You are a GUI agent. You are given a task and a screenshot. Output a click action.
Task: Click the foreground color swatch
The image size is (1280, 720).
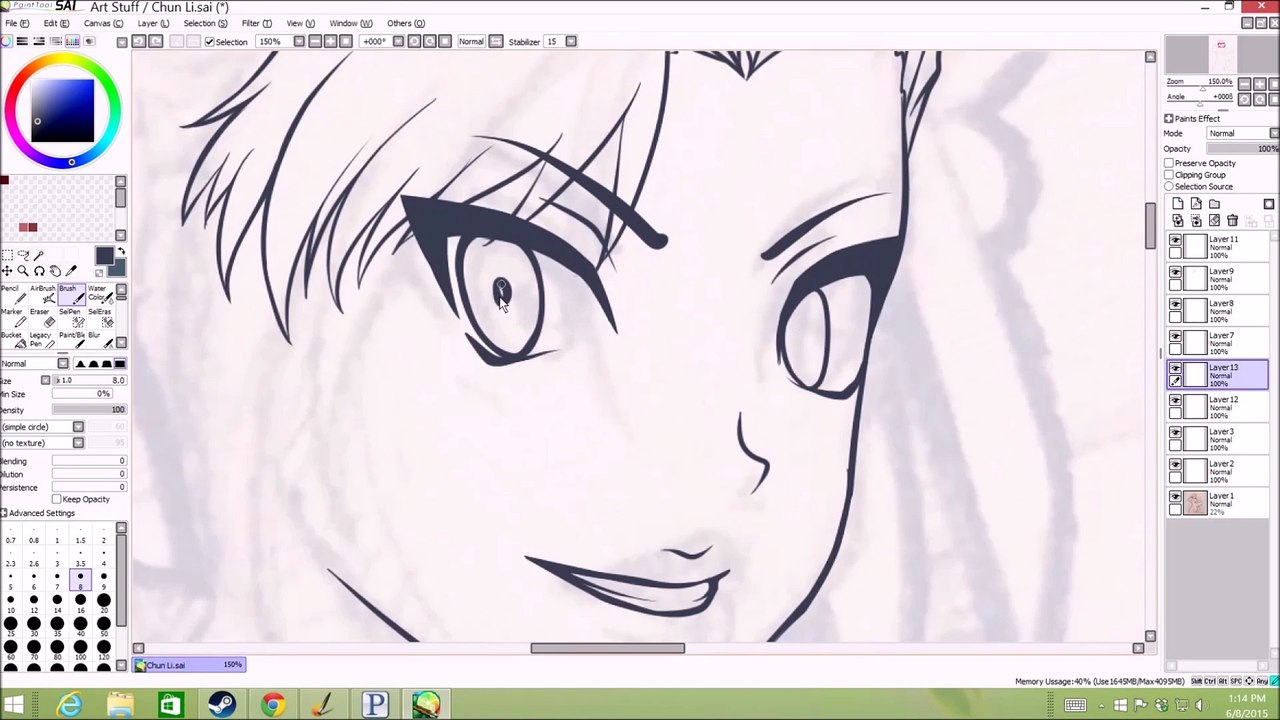tap(104, 256)
